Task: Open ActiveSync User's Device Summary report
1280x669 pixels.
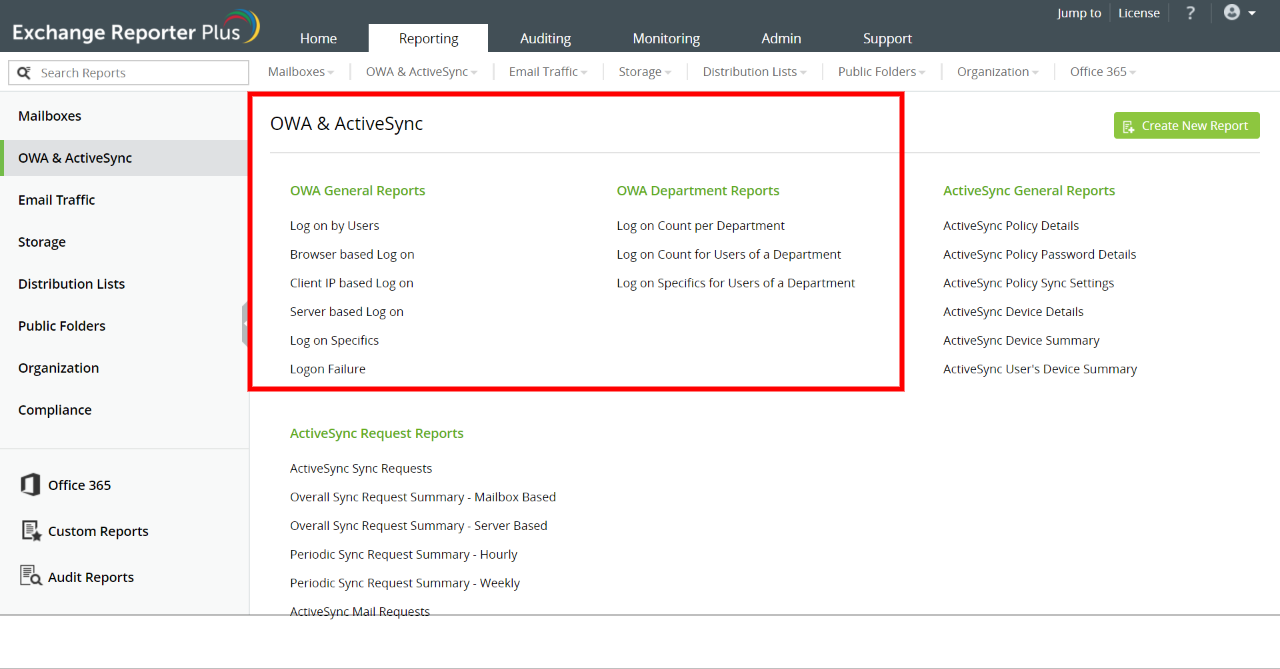Action: tap(1040, 369)
